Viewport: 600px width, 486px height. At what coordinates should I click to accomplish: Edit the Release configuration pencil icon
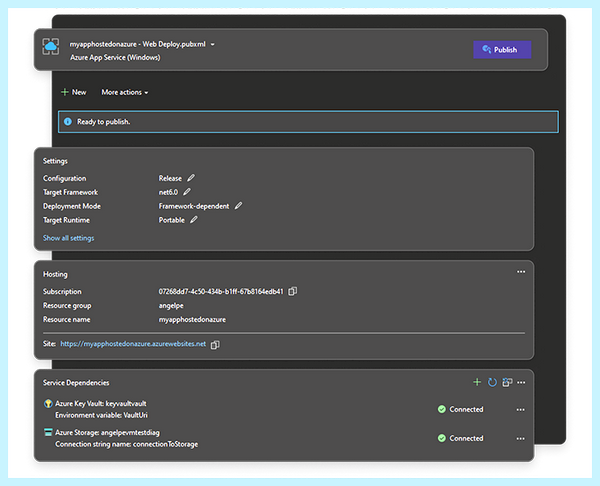point(191,178)
